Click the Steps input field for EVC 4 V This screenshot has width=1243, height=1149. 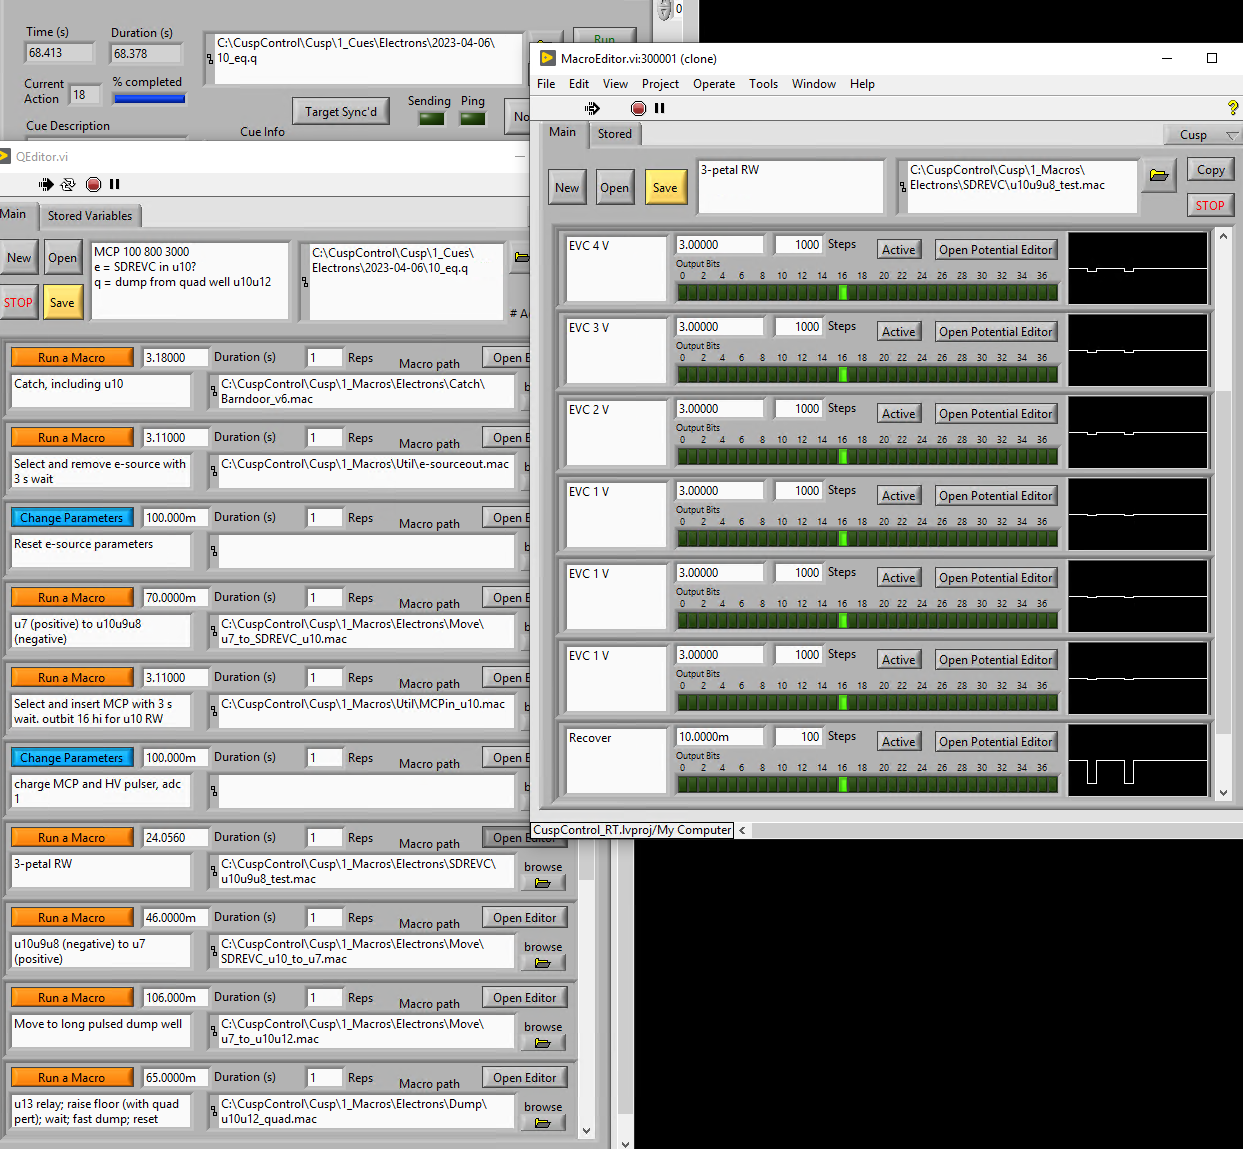798,245
